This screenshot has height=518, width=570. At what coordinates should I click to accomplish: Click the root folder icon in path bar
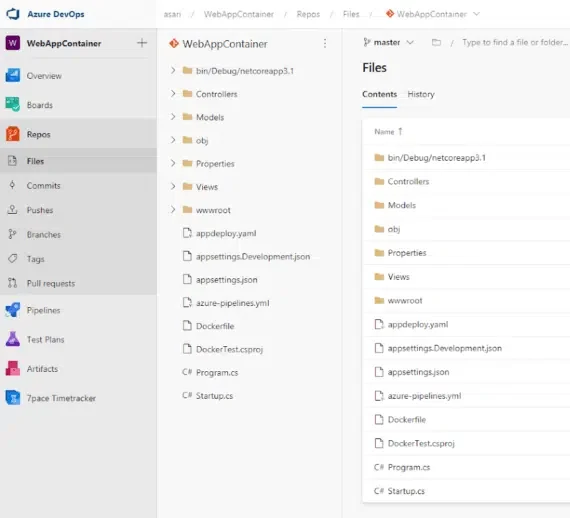pyautogui.click(x=436, y=43)
